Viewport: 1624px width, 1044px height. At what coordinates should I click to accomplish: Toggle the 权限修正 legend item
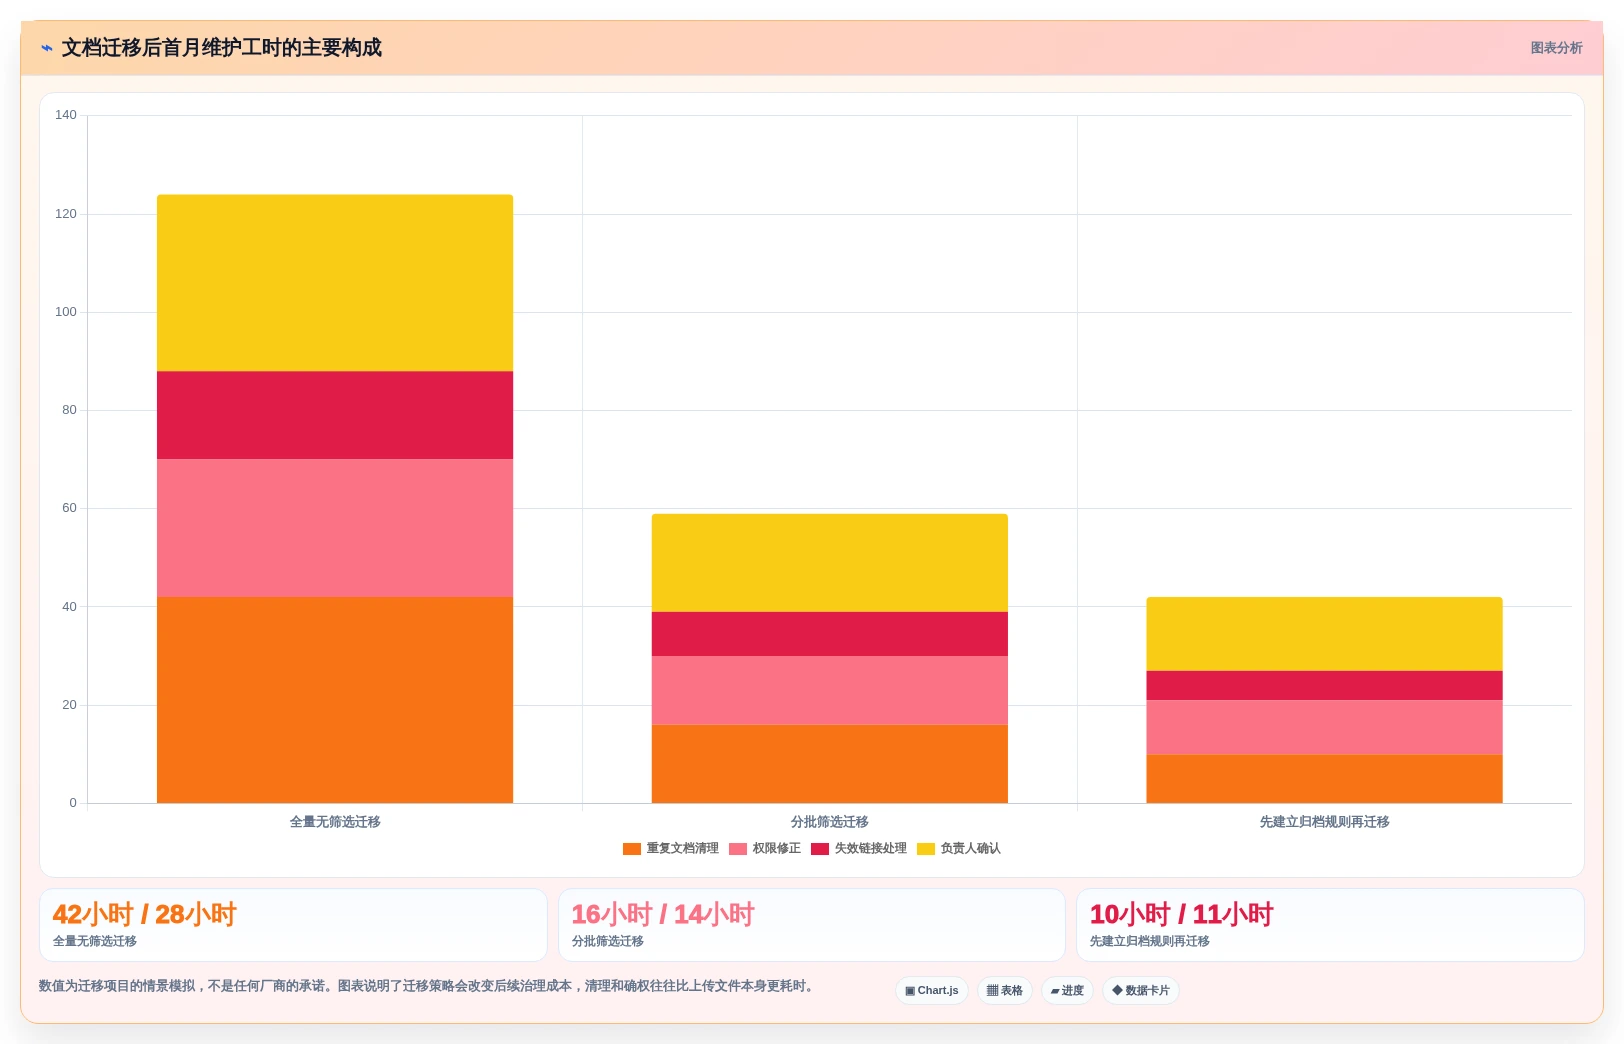(765, 848)
